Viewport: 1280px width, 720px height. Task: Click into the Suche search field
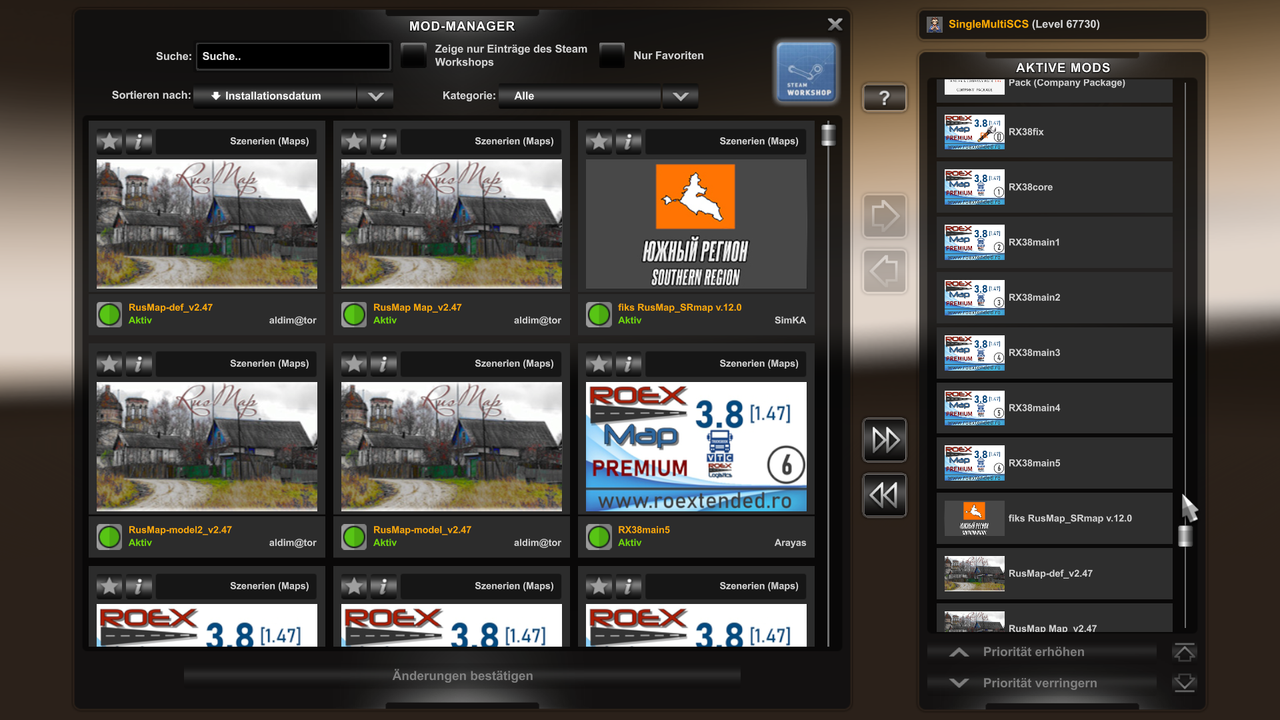[x=293, y=57]
